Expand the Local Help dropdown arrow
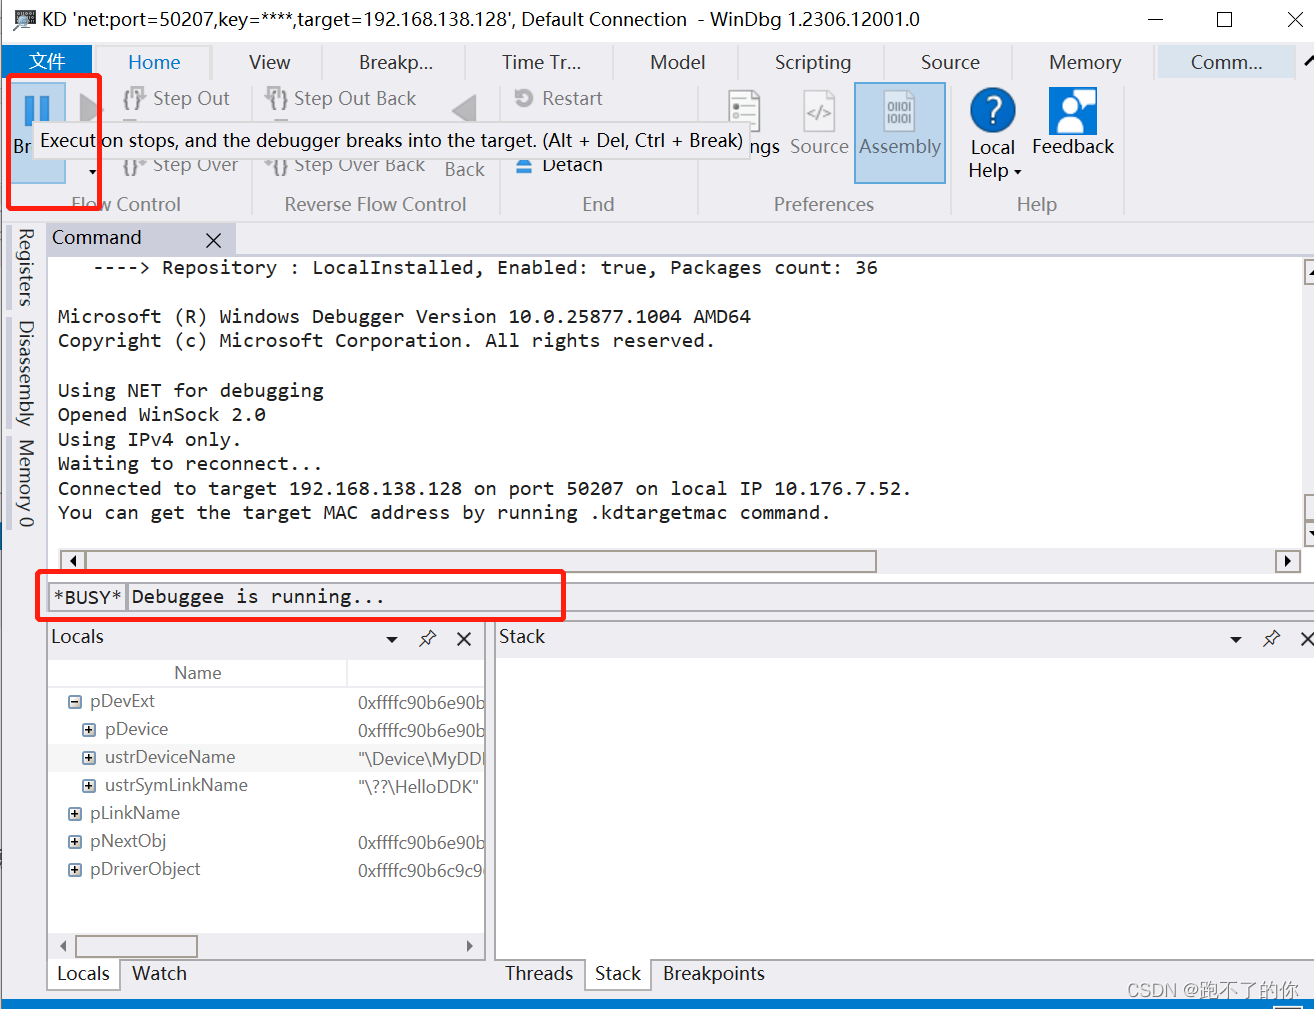The image size is (1314, 1009). click(x=1018, y=172)
